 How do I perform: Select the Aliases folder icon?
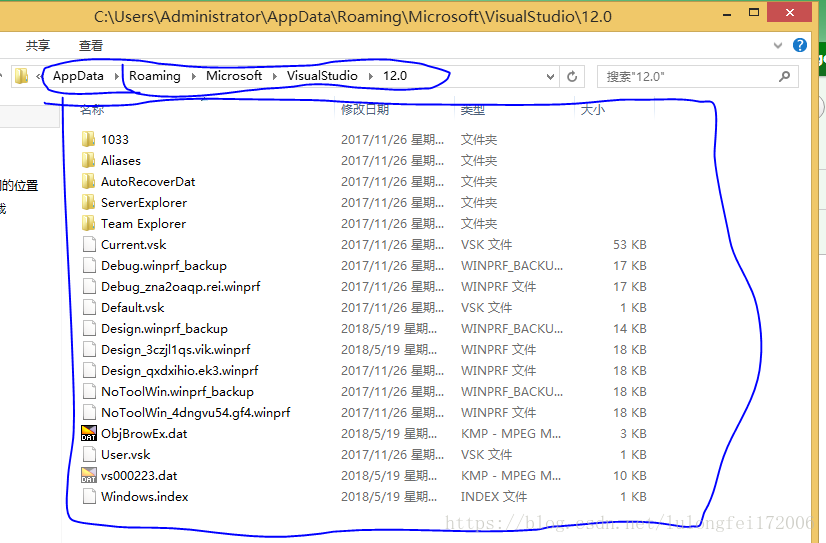pos(88,161)
